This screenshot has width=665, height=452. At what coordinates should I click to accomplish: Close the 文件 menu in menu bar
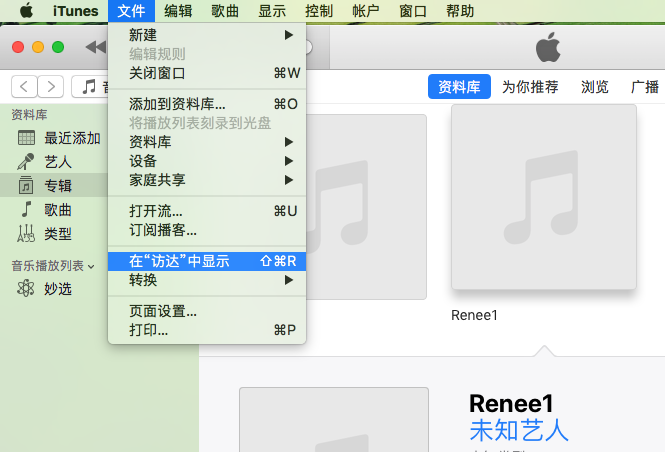click(x=131, y=11)
